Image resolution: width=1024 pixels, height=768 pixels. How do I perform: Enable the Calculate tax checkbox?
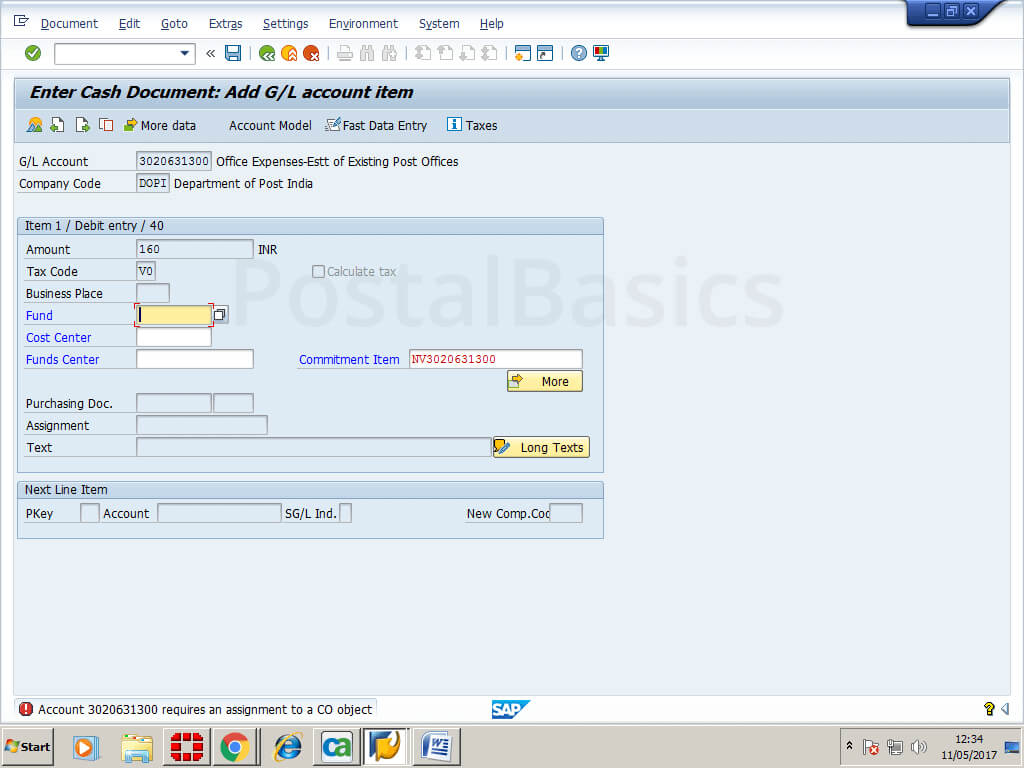pos(318,271)
